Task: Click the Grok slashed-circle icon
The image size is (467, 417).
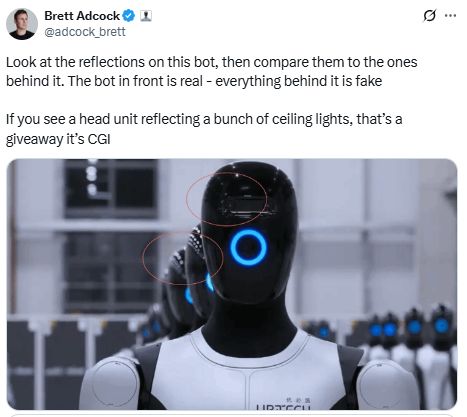Action: pyautogui.click(x=430, y=16)
